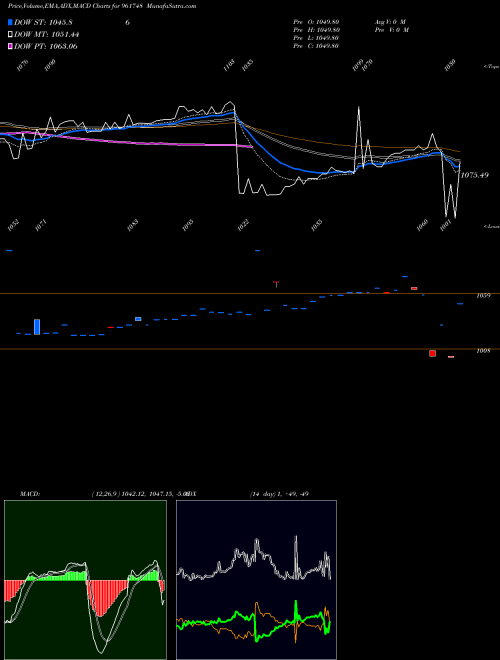Click the 'Pre H: 1049.80' value
500x660 pixels.
pyautogui.click(x=316, y=30)
